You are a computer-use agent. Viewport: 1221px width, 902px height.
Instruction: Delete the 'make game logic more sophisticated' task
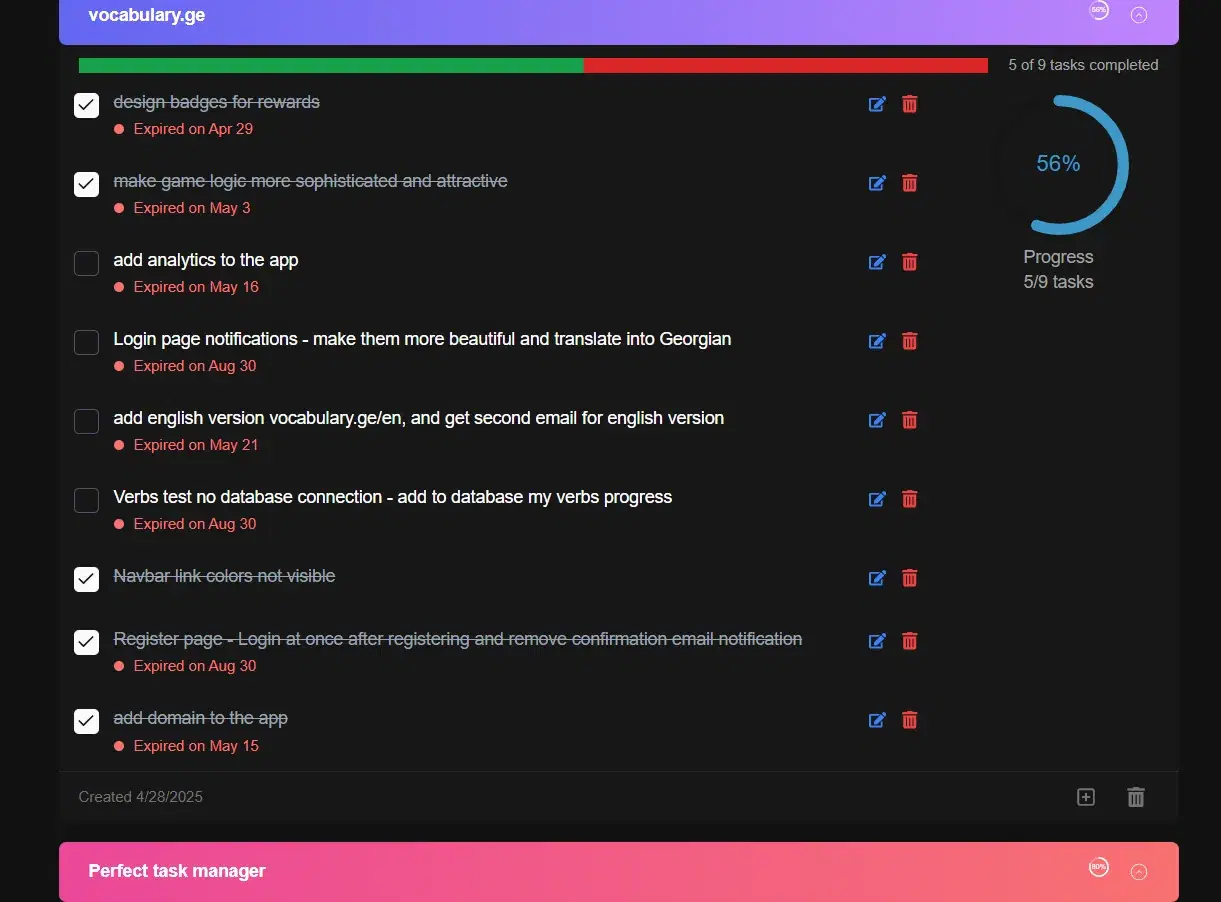(x=910, y=183)
